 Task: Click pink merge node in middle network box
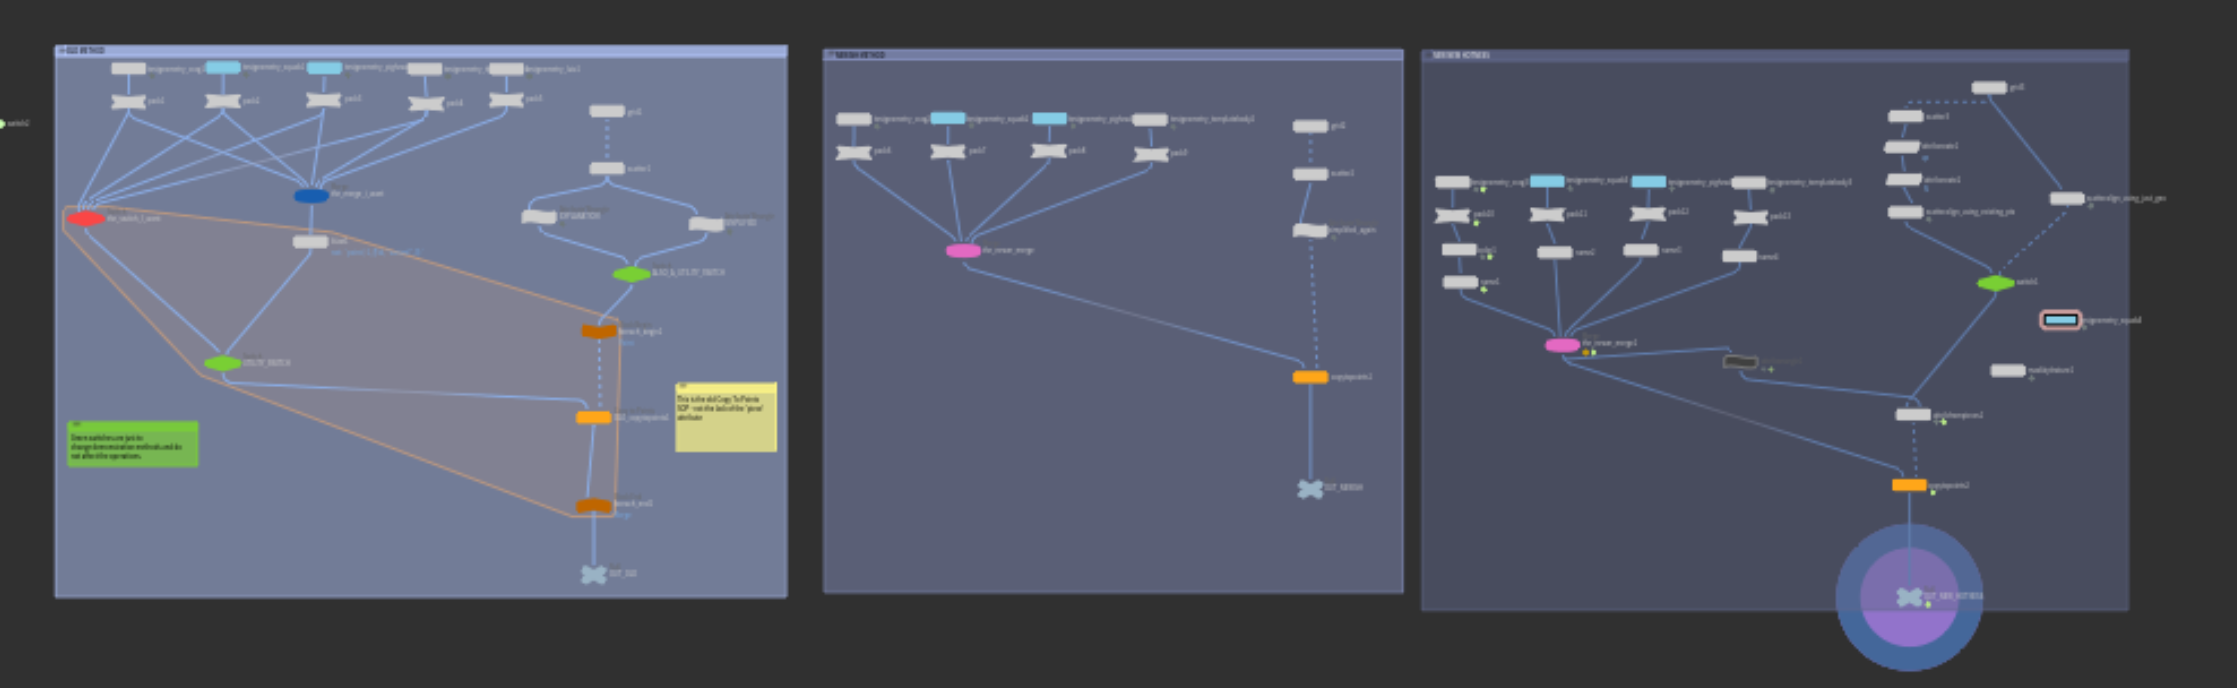[963, 251]
